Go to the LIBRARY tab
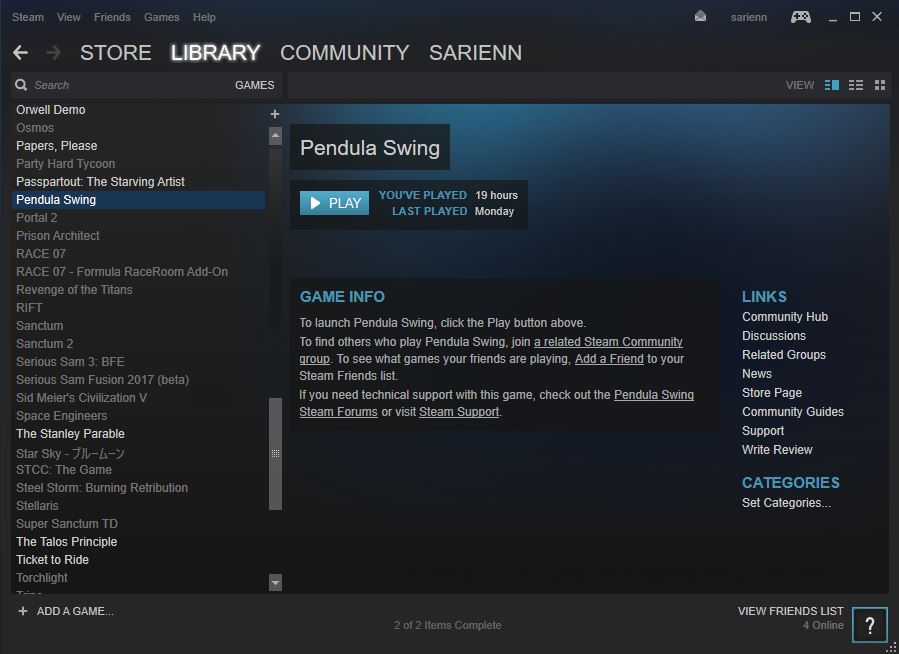 [x=216, y=53]
